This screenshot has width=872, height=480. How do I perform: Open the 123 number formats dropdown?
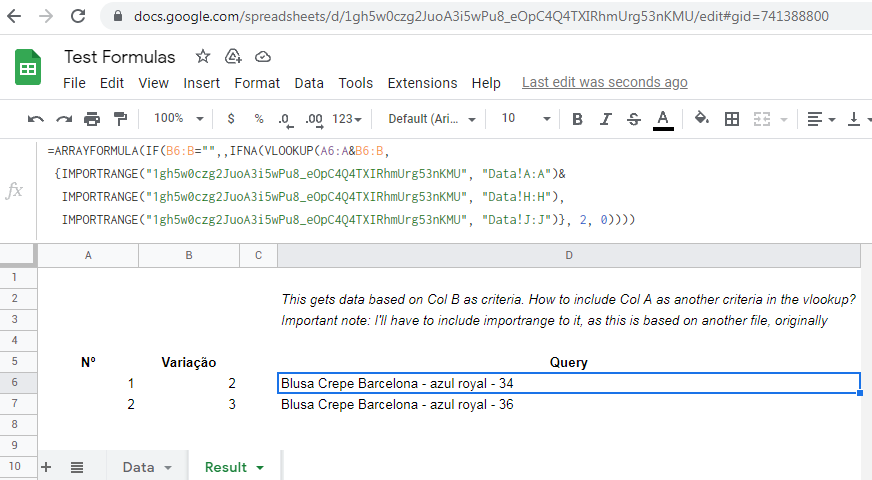point(347,119)
